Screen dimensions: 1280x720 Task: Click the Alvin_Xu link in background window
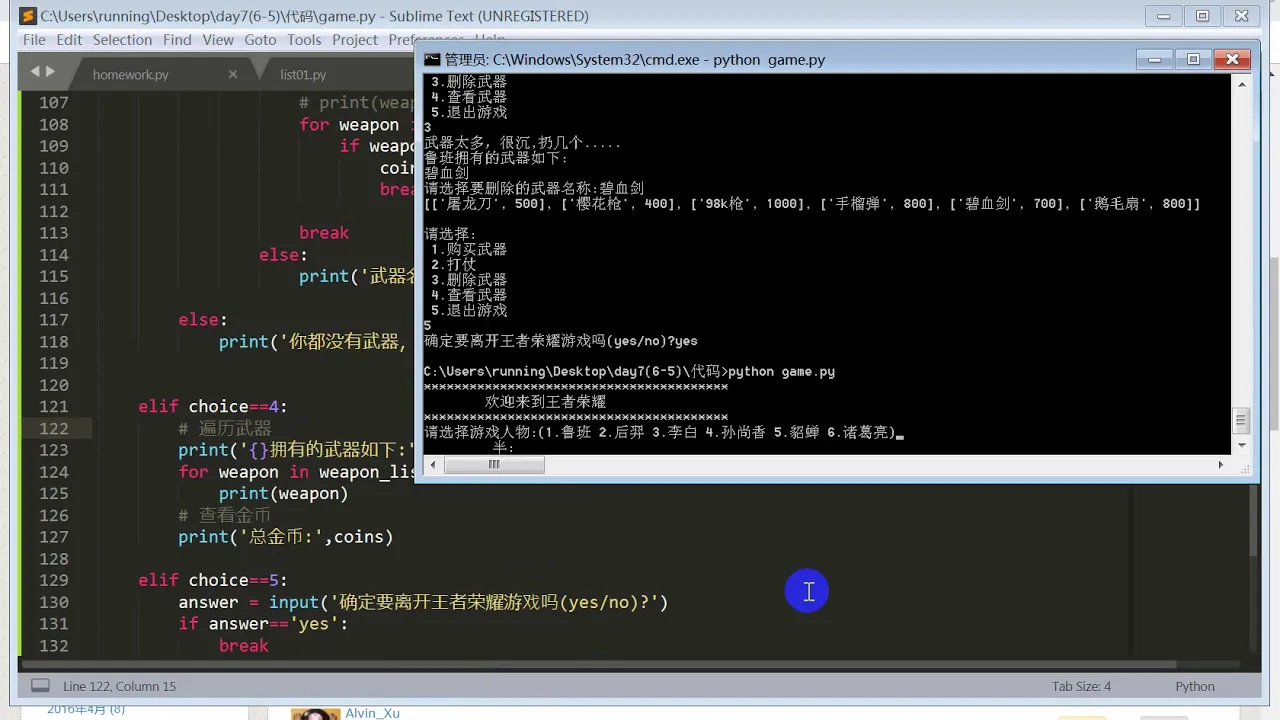tap(372, 713)
